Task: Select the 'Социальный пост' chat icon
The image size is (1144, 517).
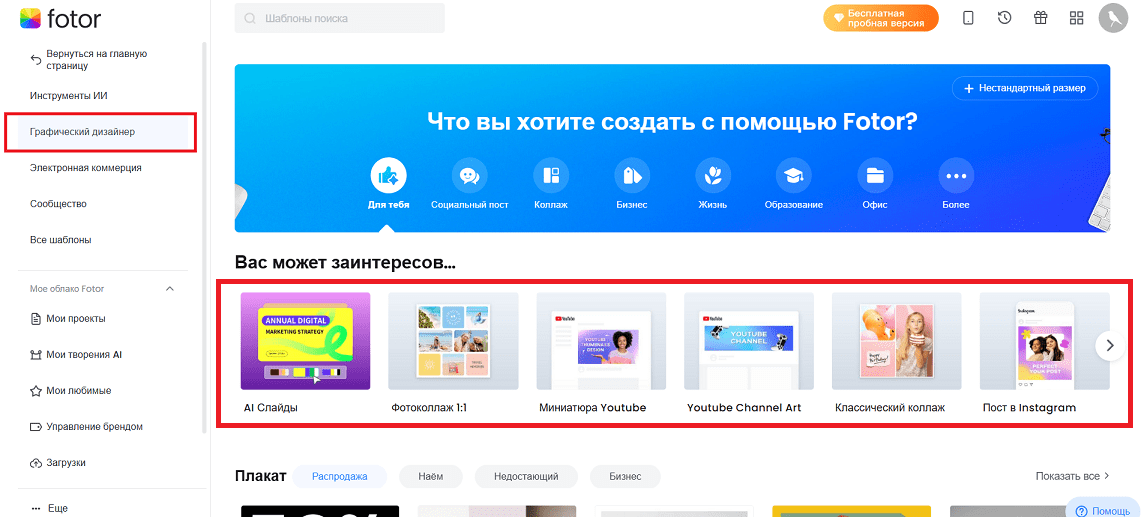Action: pos(470,176)
